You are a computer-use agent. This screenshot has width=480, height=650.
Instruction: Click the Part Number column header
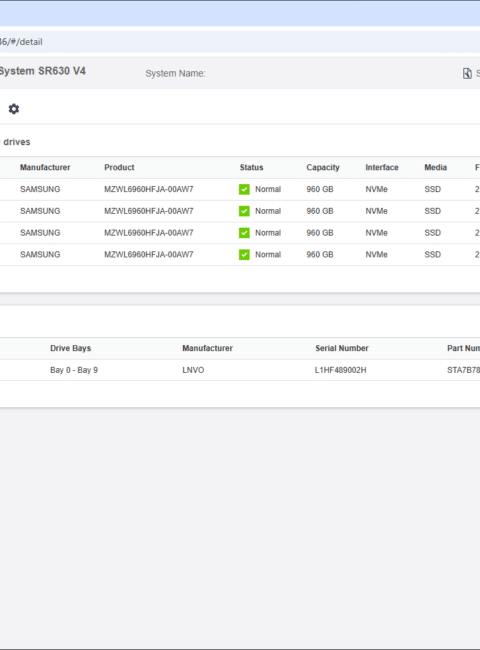[x=463, y=348]
